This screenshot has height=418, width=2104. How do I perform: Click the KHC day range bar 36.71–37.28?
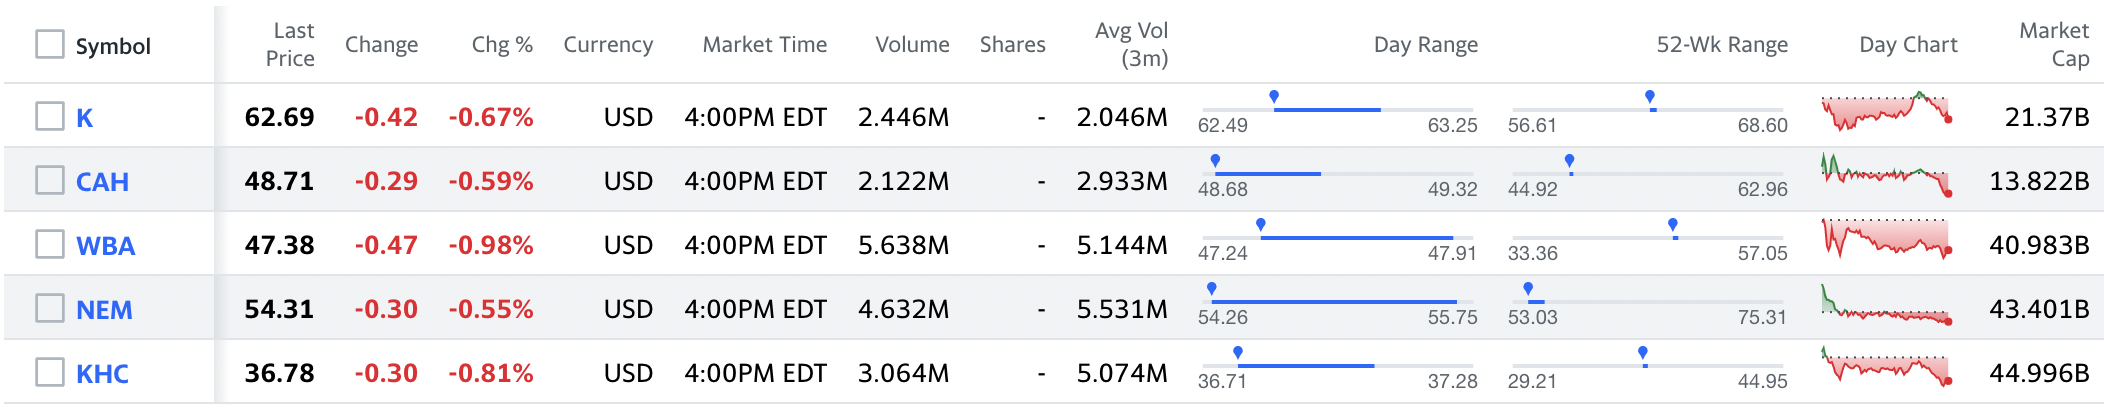pos(1338,366)
